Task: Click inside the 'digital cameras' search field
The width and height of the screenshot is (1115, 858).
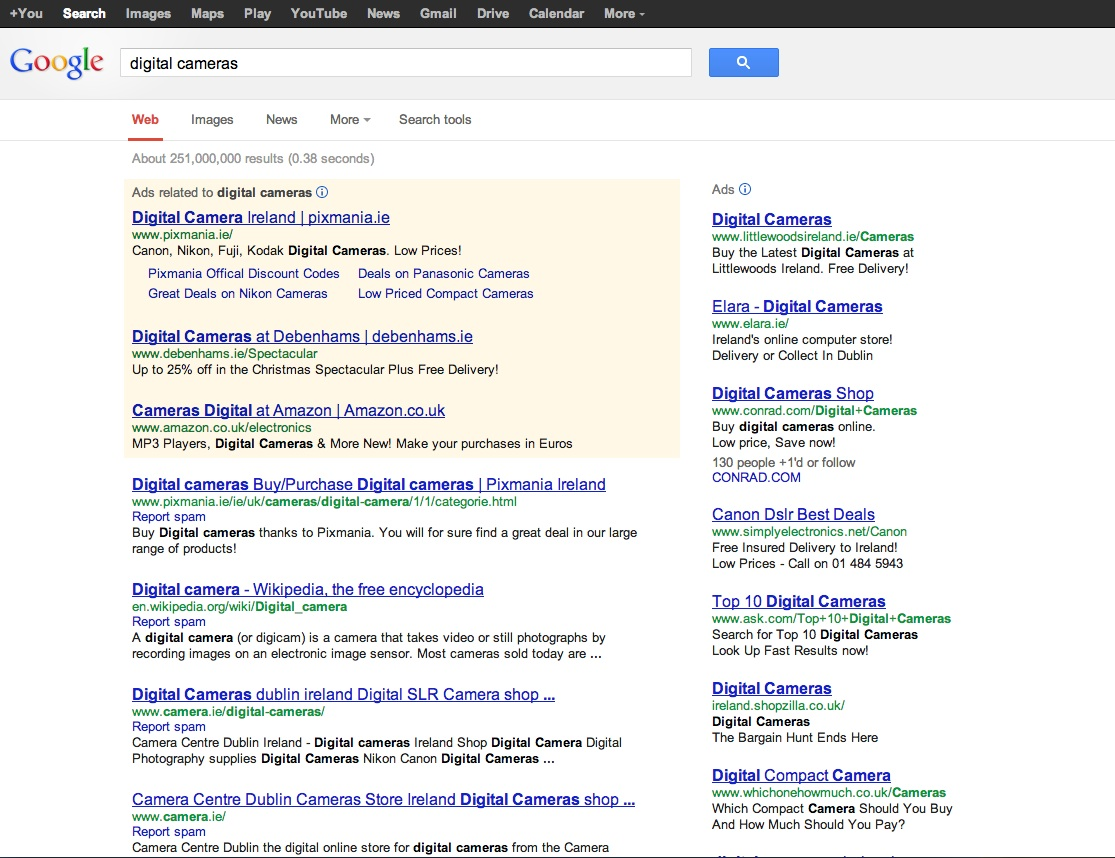Action: click(x=405, y=63)
